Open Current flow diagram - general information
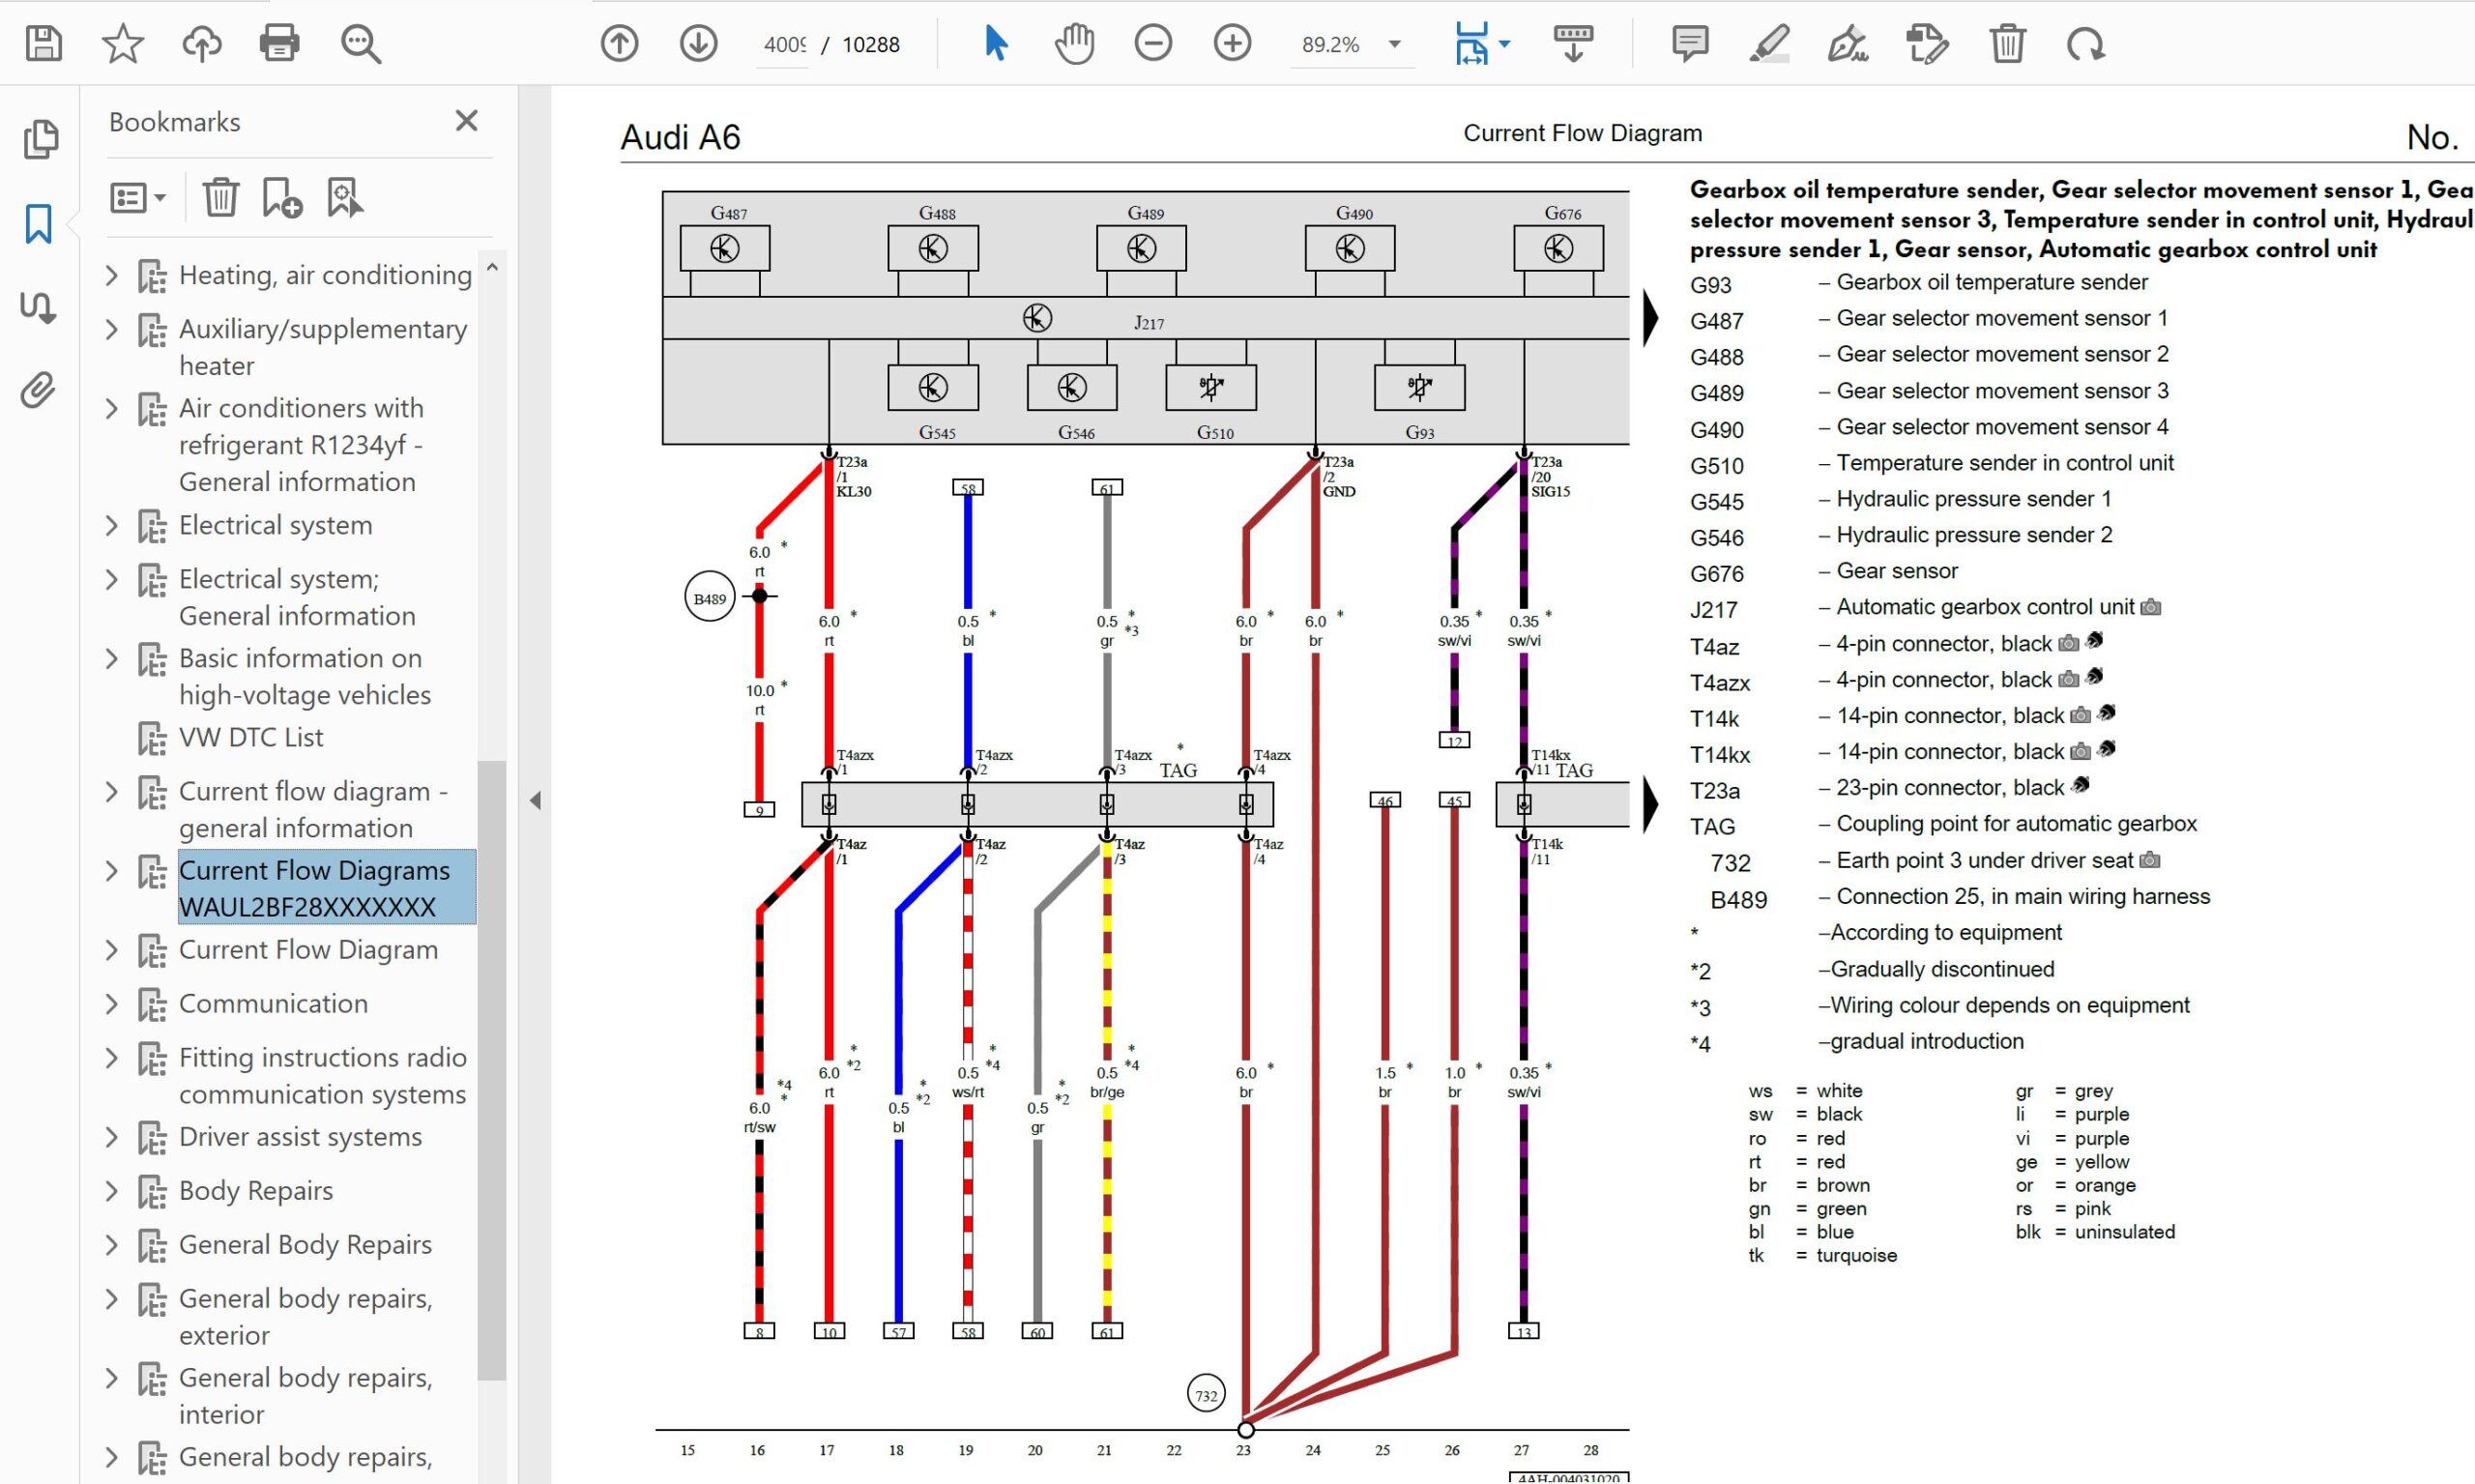 [313, 809]
